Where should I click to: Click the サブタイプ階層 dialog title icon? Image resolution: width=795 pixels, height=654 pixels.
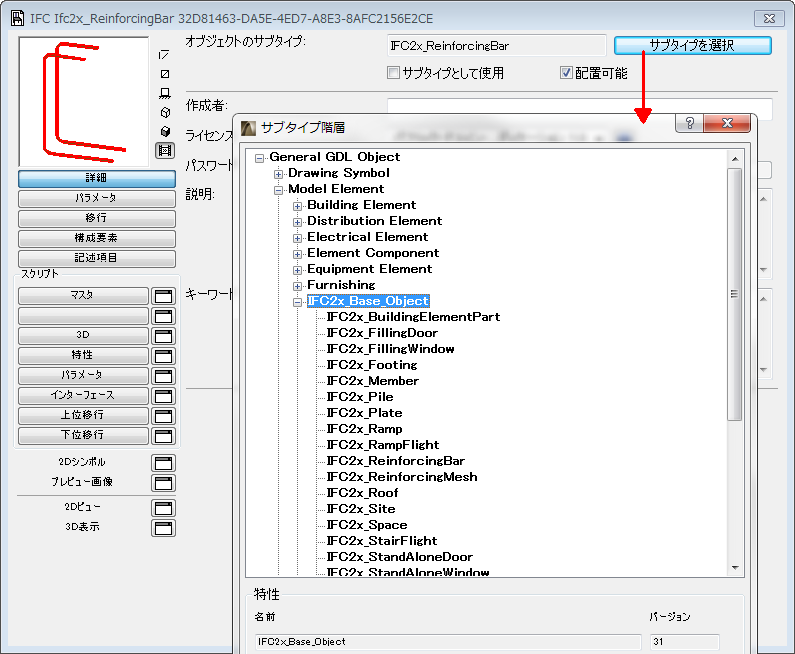coord(248,128)
